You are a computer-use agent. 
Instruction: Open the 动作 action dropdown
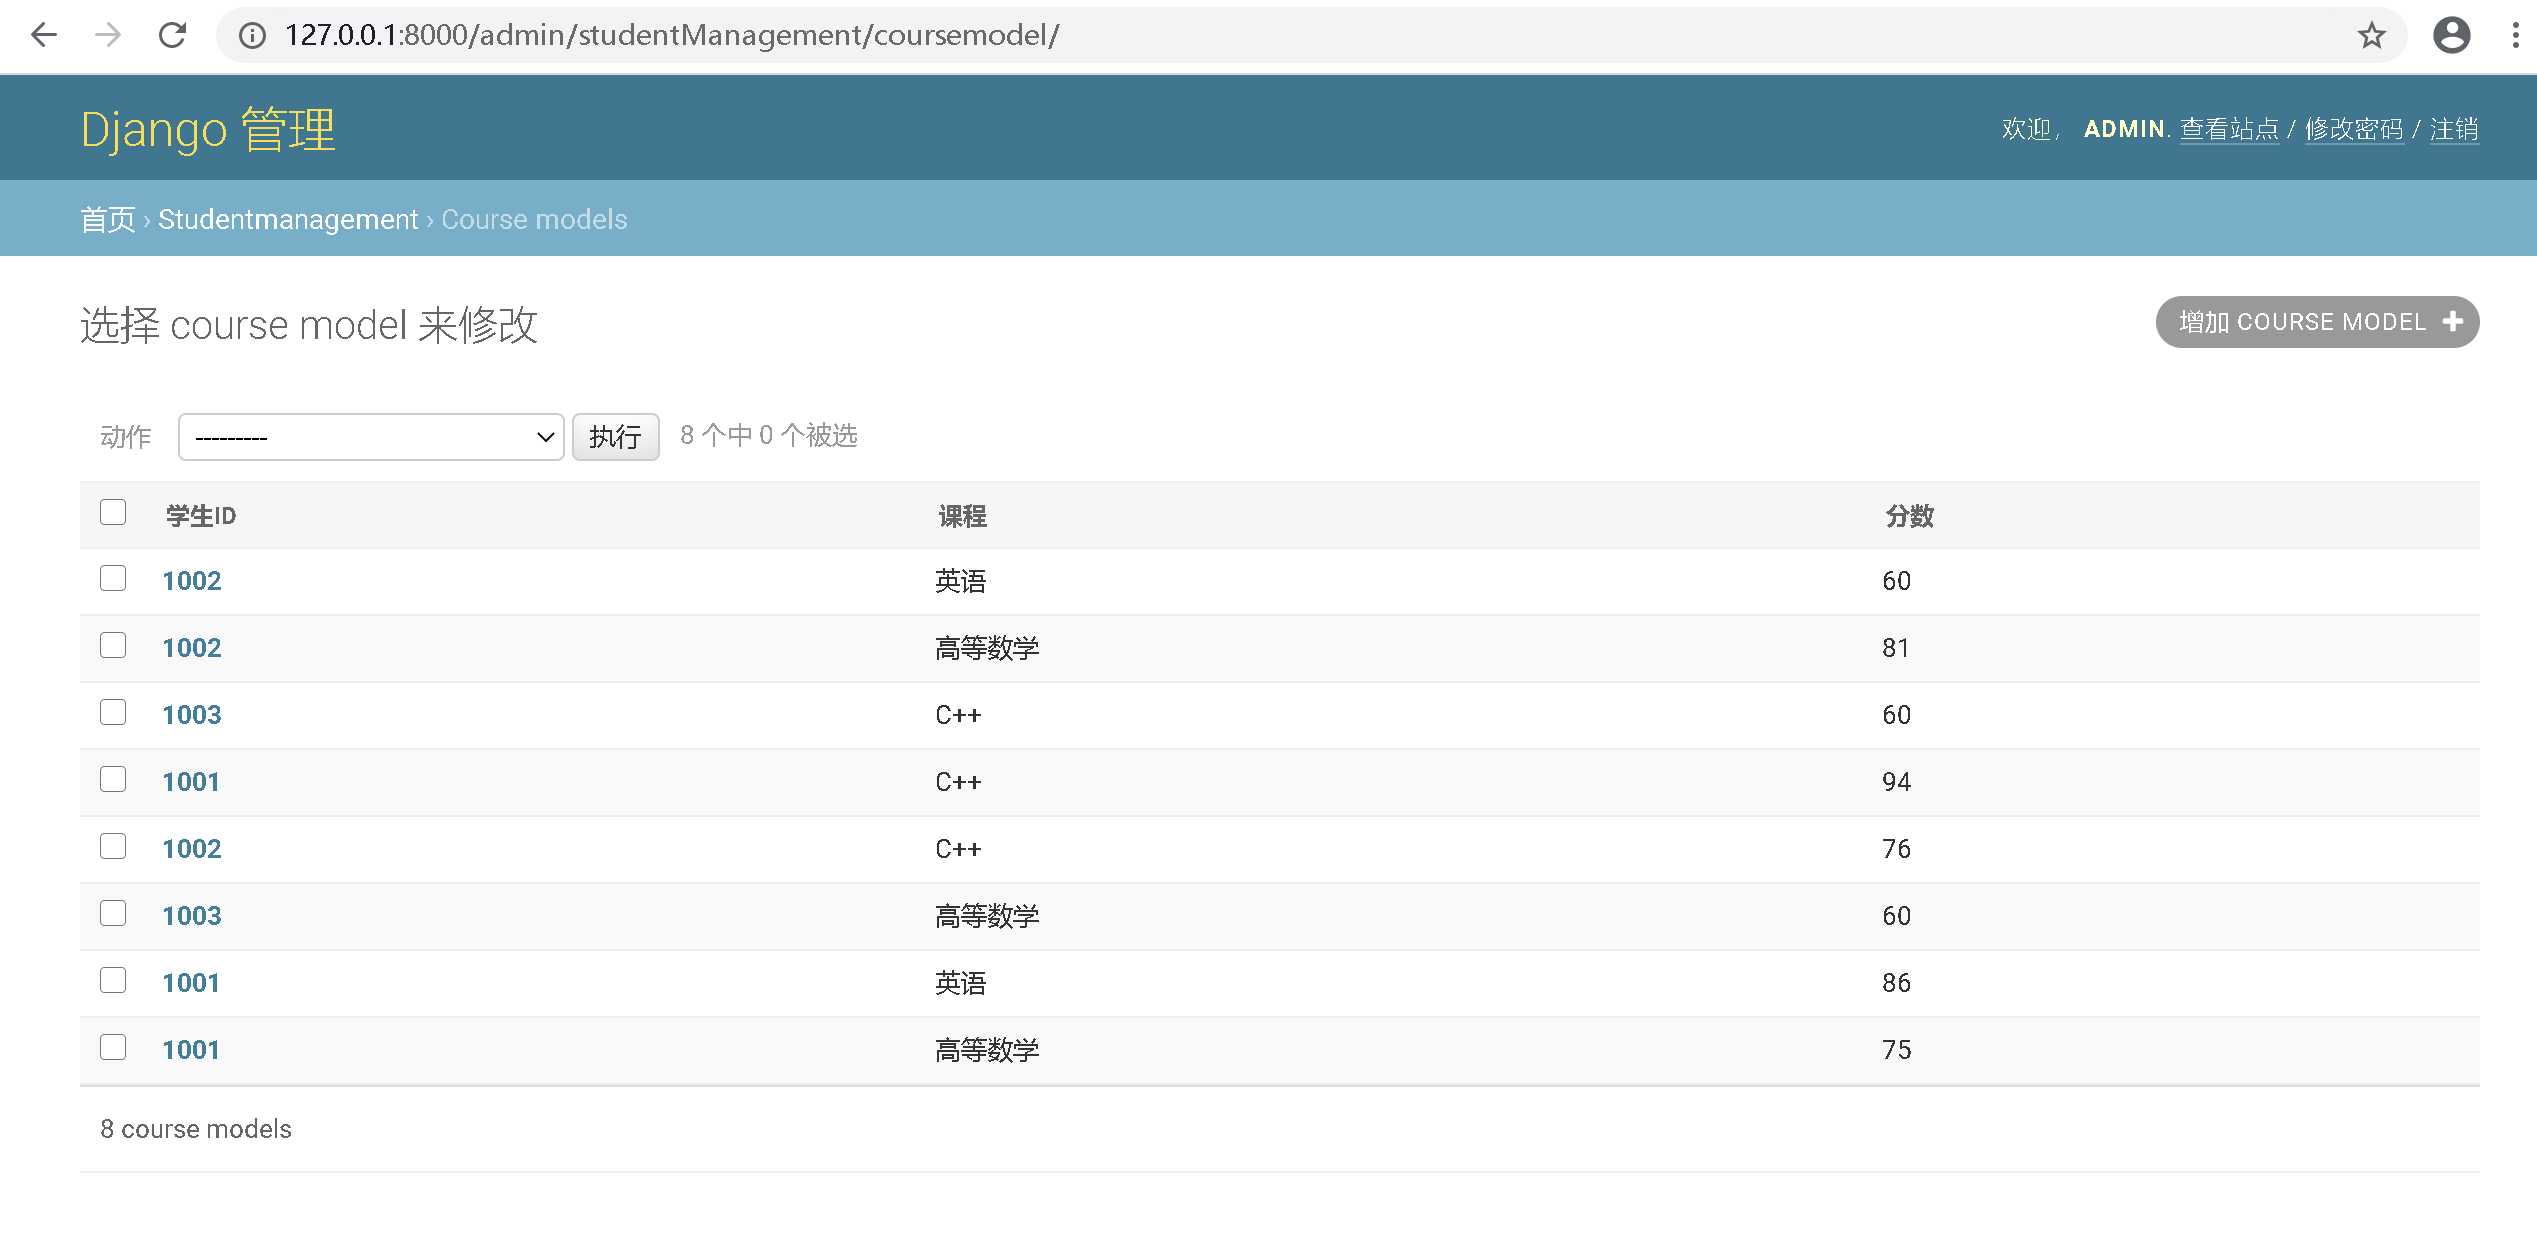point(371,437)
